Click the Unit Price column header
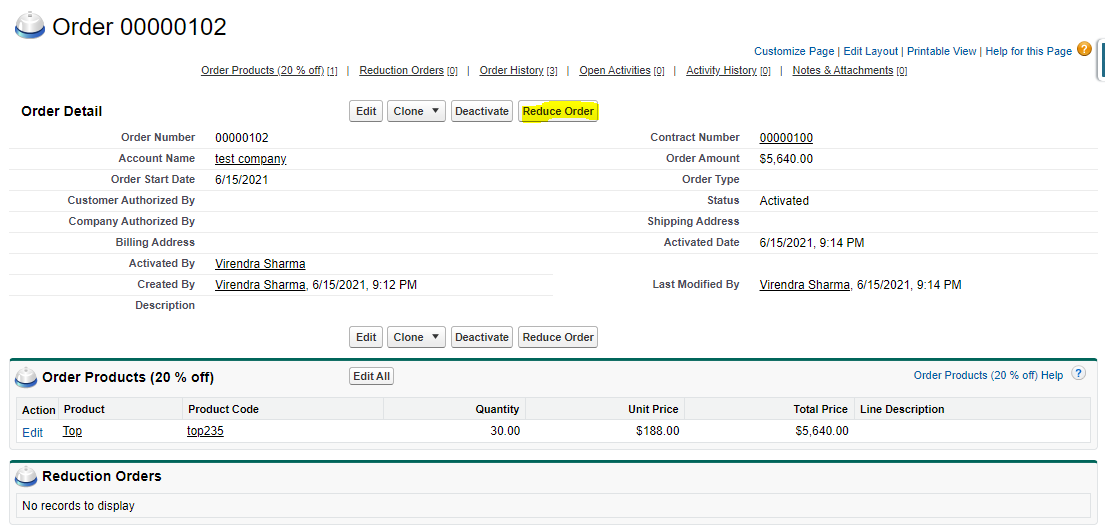The height and width of the screenshot is (530, 1105). (653, 409)
